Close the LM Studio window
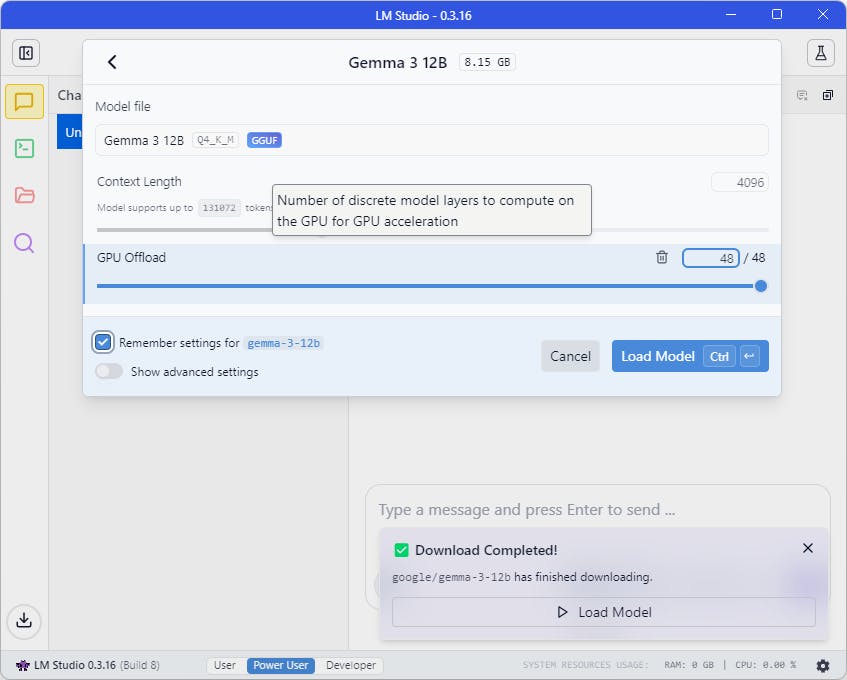Screen dimensions: 847x680 pyautogui.click(x=823, y=15)
